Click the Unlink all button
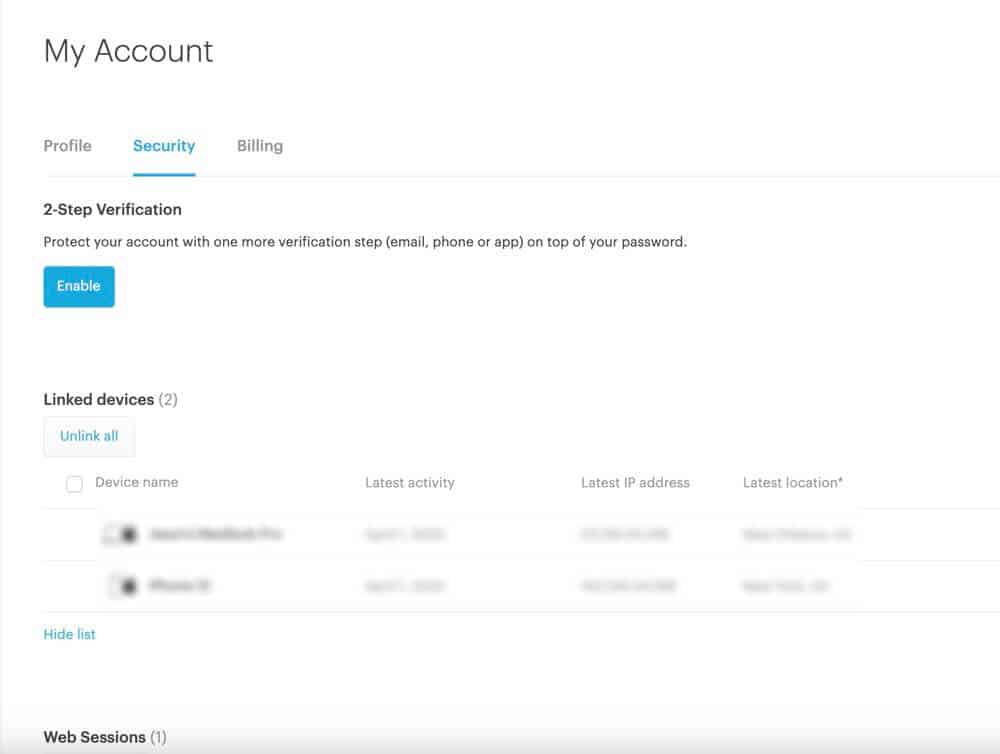The image size is (1000, 754). [89, 436]
